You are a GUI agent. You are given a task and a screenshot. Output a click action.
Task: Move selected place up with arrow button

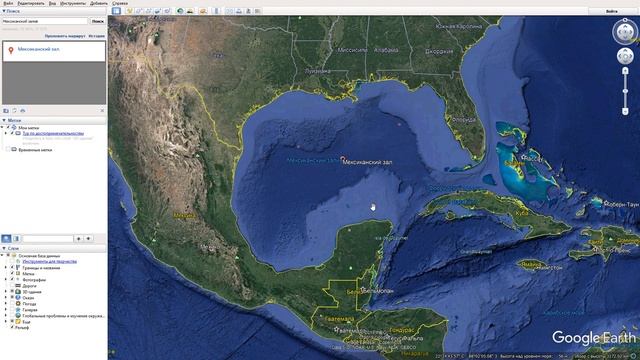tap(78, 239)
